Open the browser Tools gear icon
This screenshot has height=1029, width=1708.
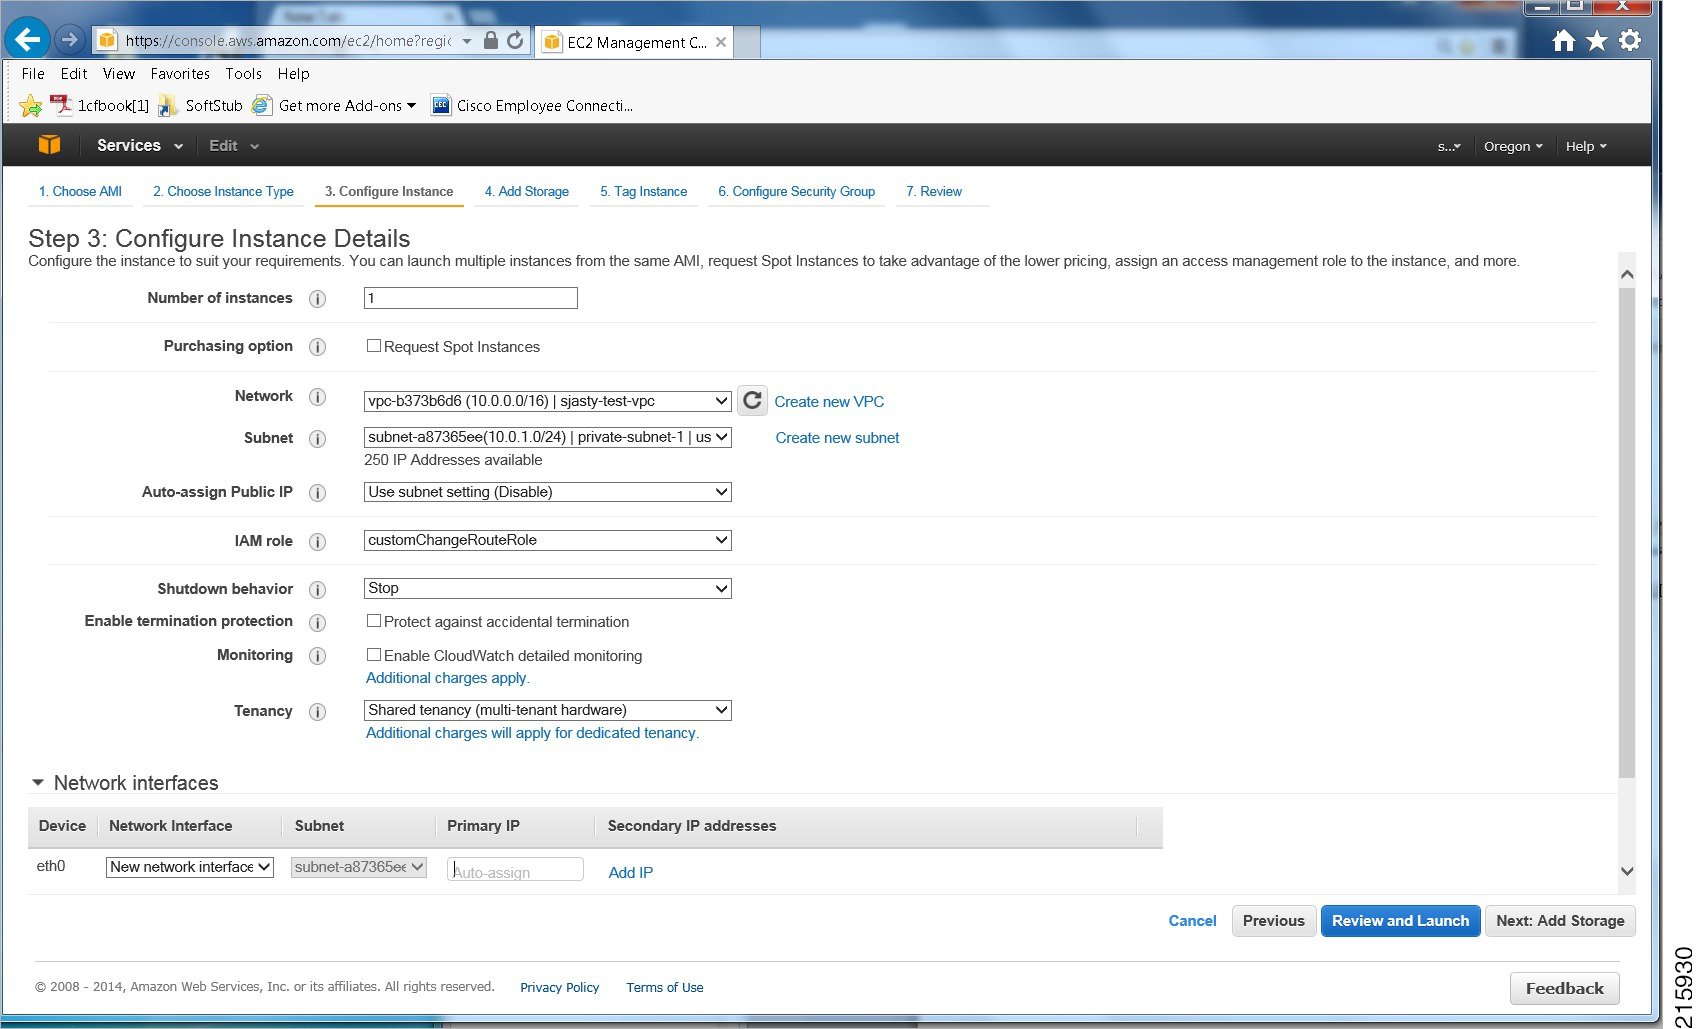click(x=1630, y=41)
